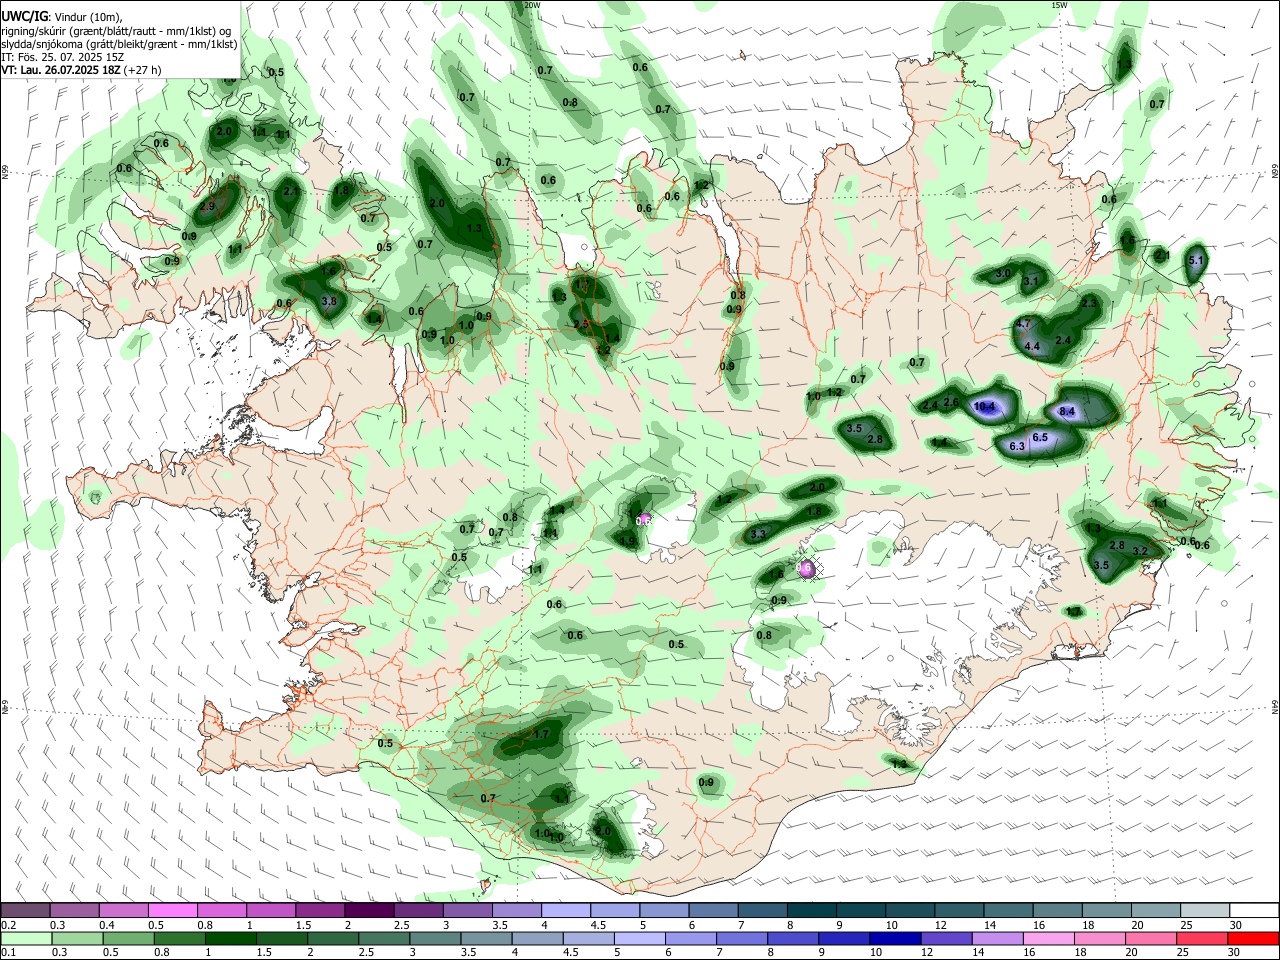1280x960 pixels.
Task: Click the 'IT: Fös. 25. 07. 2025 15Z' line
Action: click(x=62, y=57)
